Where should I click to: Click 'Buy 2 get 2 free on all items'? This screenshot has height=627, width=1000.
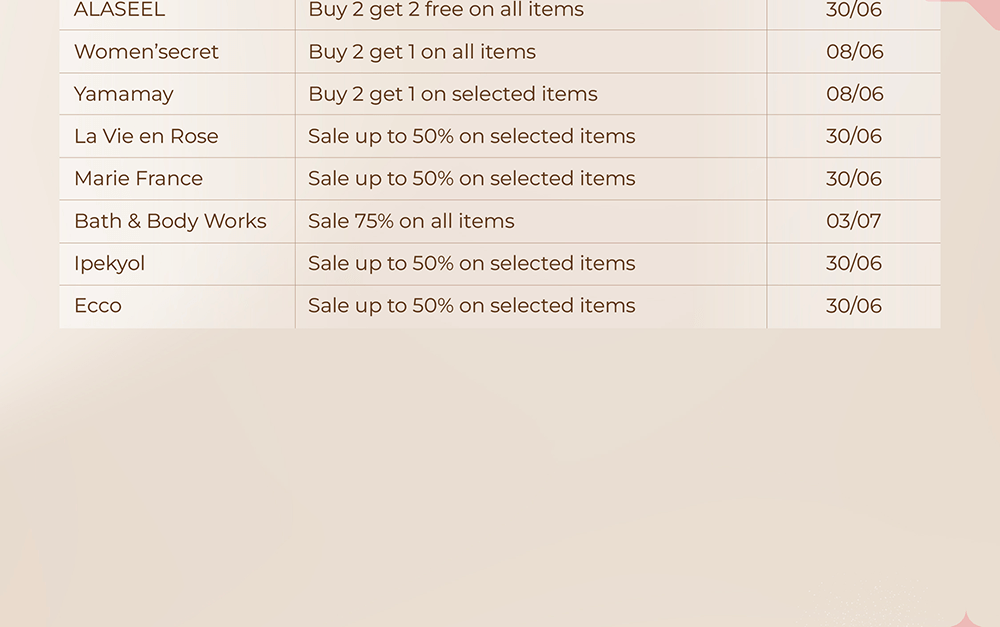point(446,10)
